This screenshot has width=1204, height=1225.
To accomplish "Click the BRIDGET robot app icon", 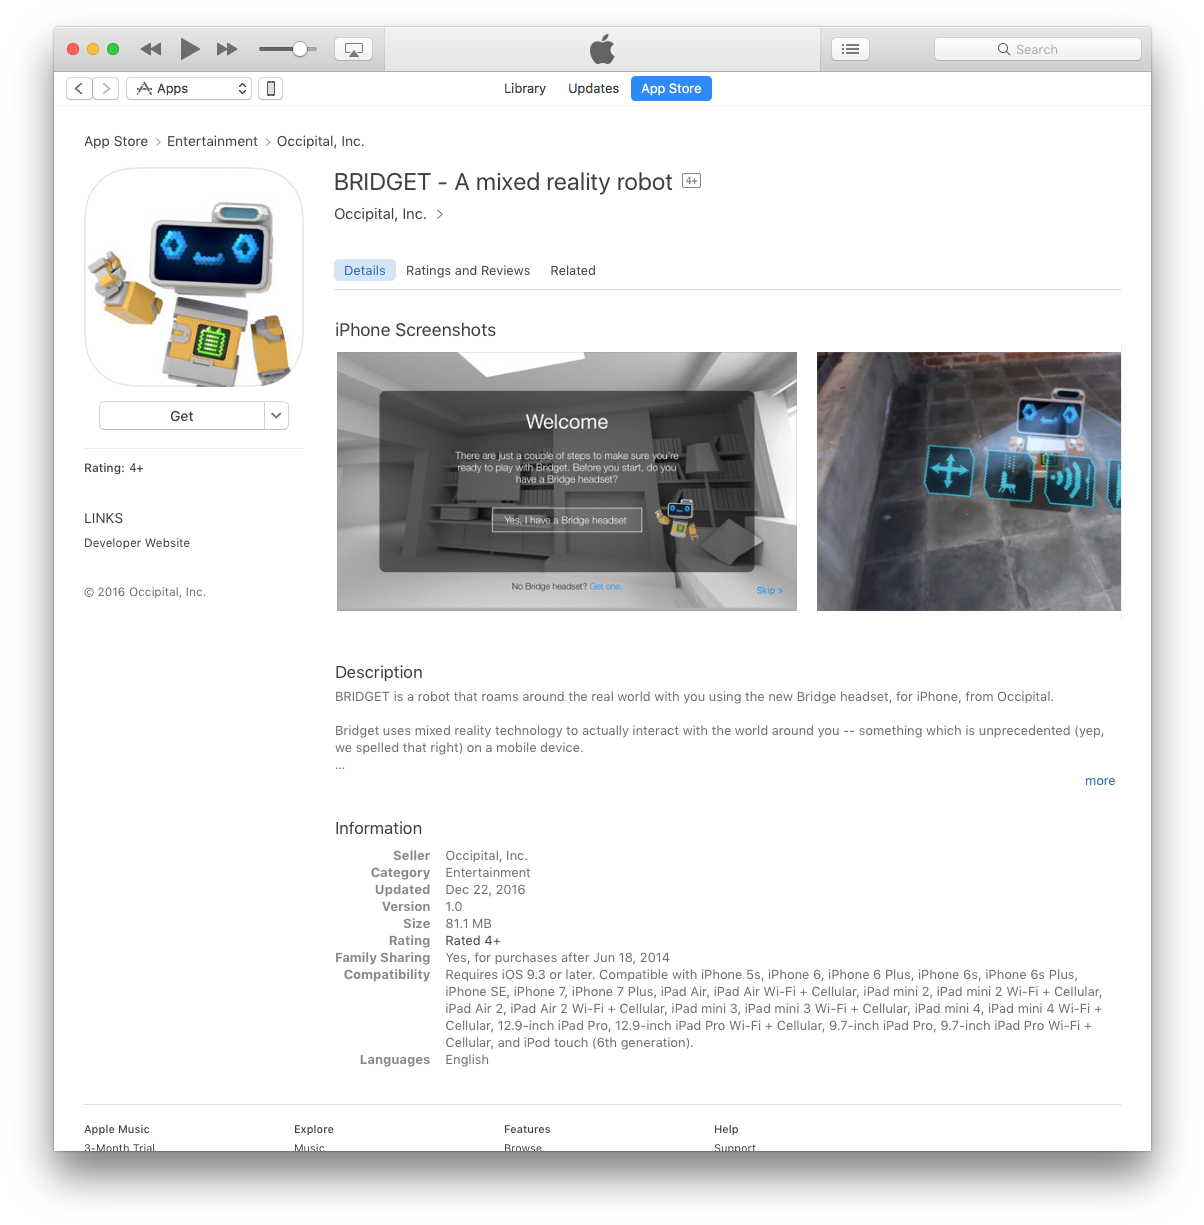I will (x=194, y=277).
